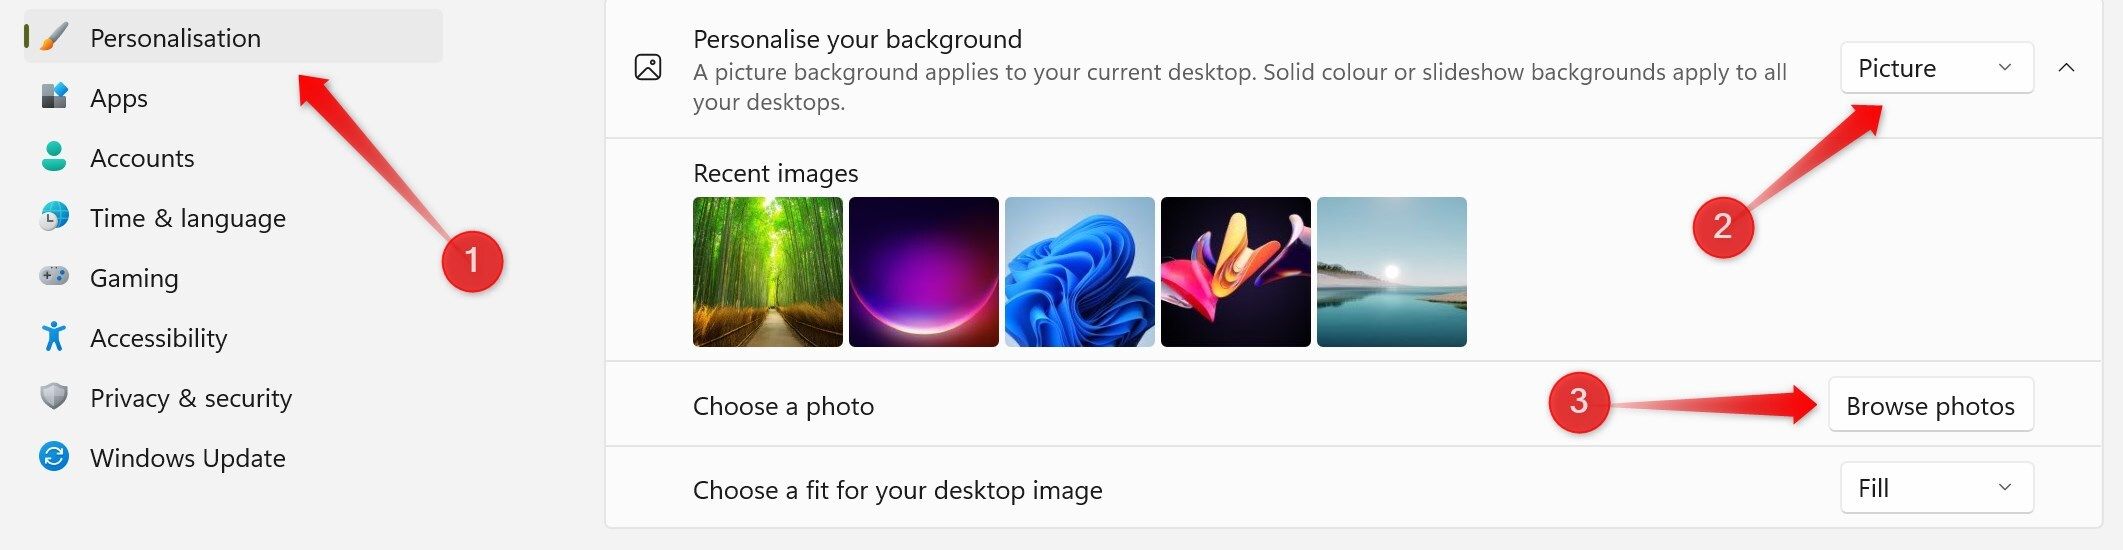
Task: Pick the blue Windows bloom wallpaper
Action: coord(1079,272)
